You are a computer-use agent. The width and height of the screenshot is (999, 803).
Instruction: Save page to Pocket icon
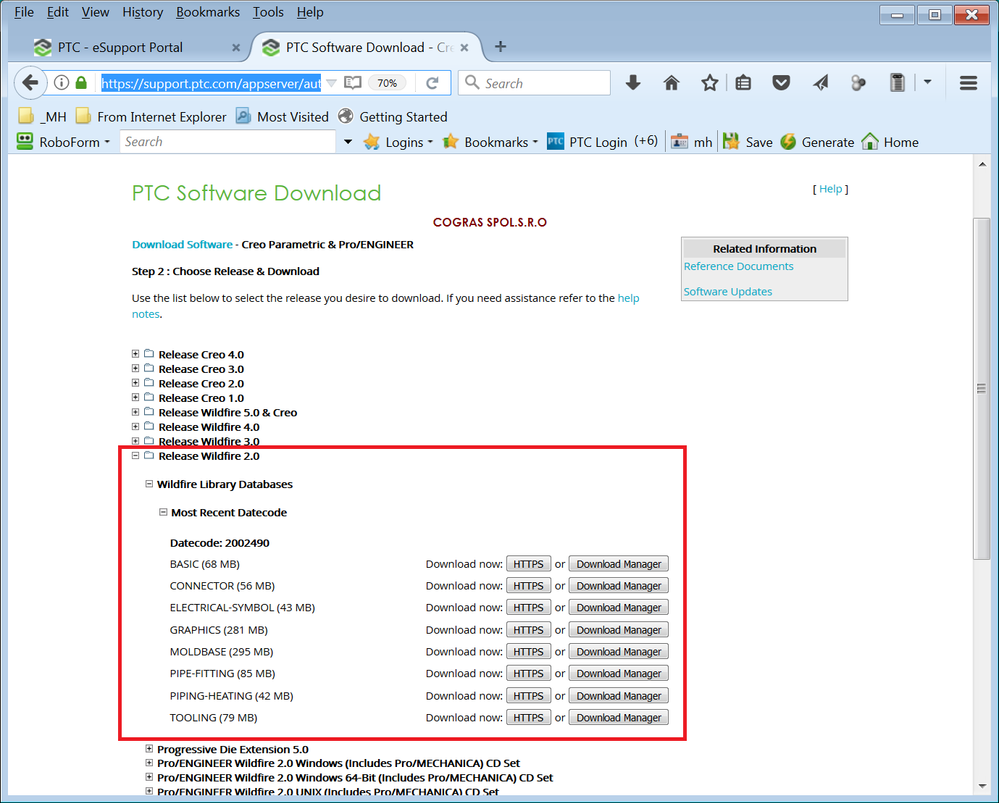[781, 83]
